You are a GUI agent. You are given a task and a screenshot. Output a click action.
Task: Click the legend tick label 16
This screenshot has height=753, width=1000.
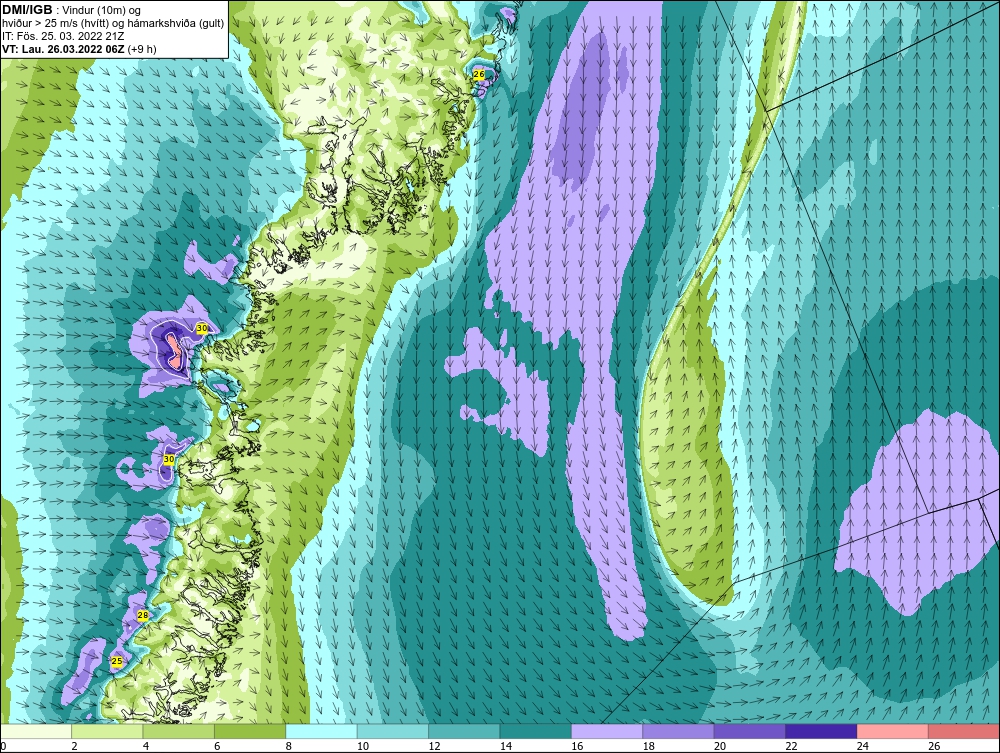point(577,746)
